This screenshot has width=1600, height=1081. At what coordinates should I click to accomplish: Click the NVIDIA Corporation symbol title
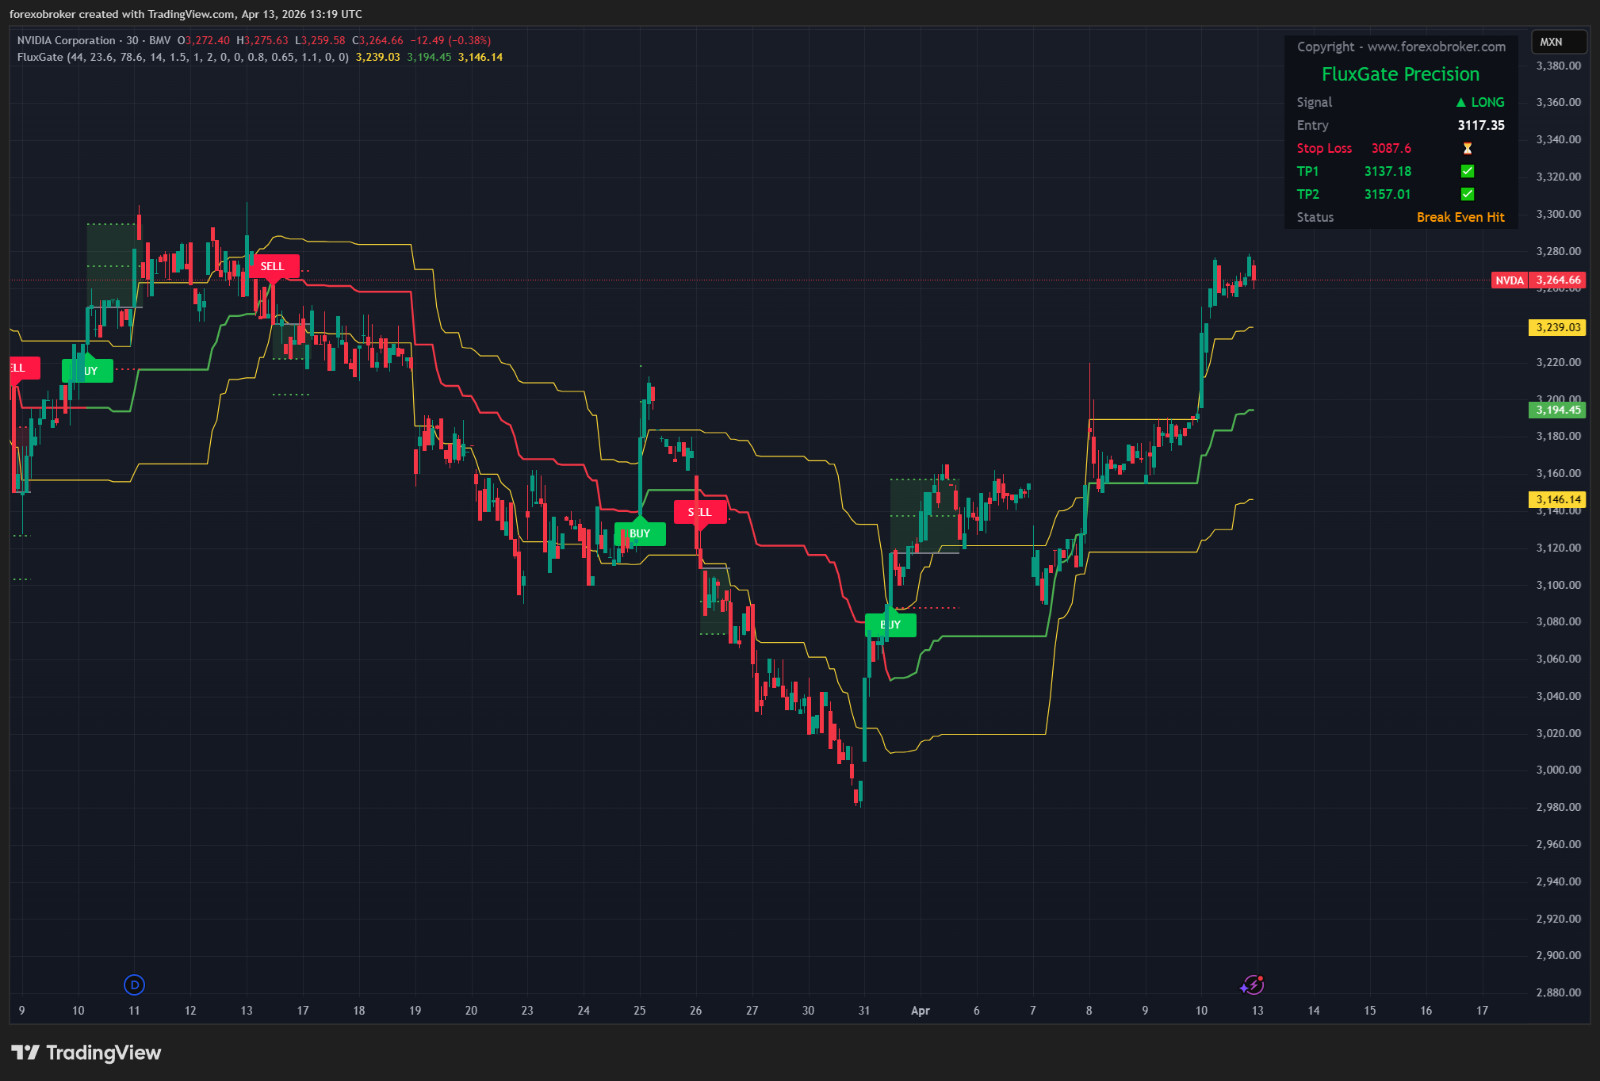(66, 40)
